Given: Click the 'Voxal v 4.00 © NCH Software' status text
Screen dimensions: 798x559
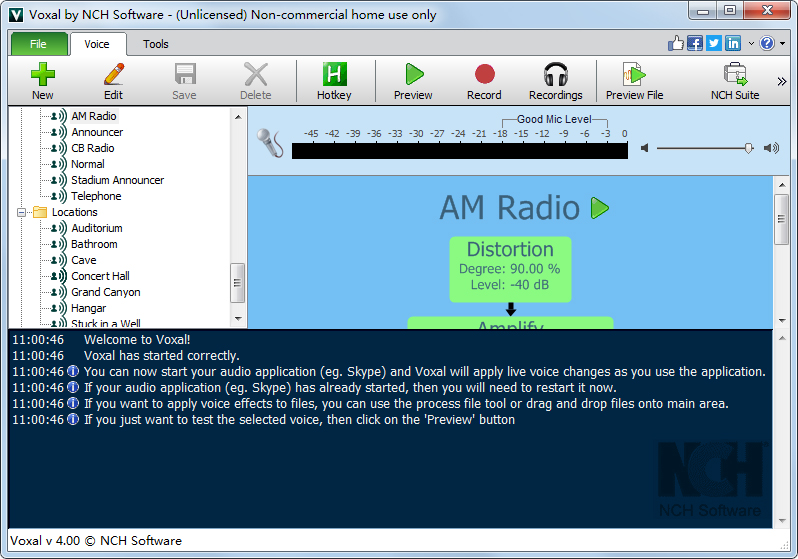Looking at the screenshot, I should pos(96,541).
